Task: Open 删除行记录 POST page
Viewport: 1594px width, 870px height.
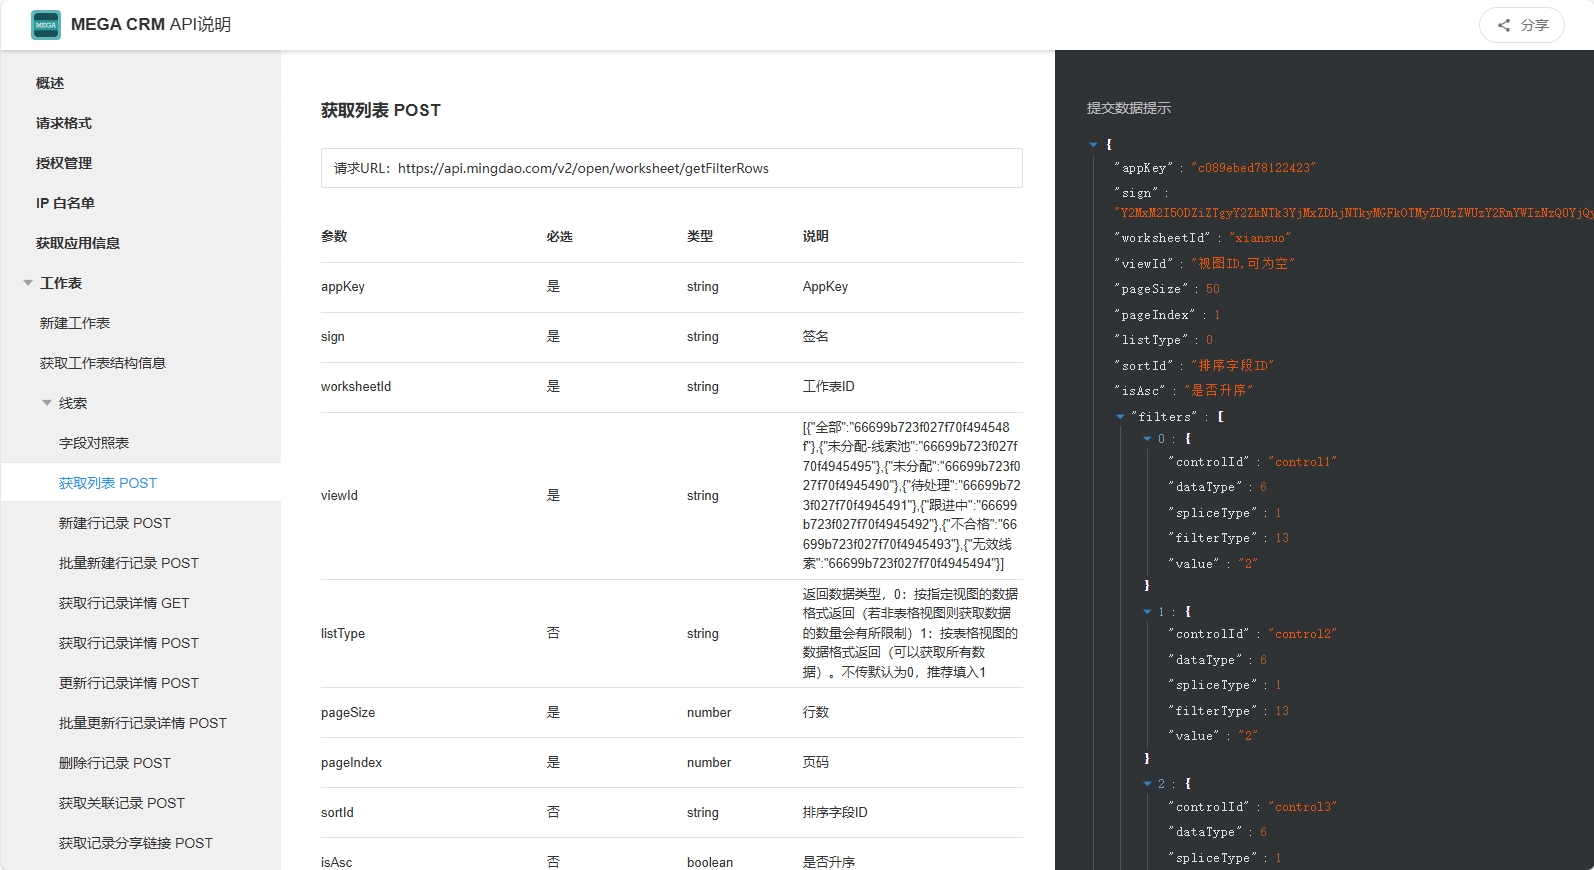Action: coord(115,763)
